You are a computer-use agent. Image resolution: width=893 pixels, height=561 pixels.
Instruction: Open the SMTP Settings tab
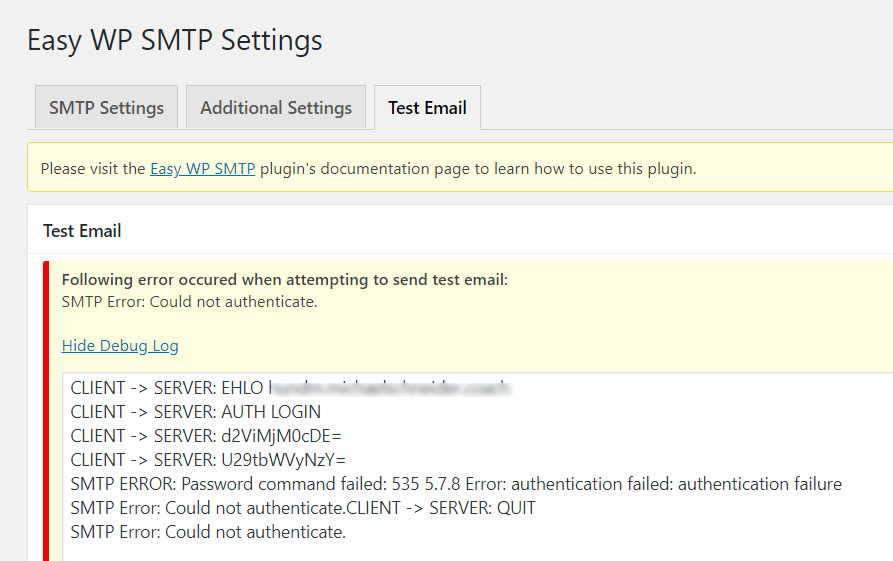[106, 107]
